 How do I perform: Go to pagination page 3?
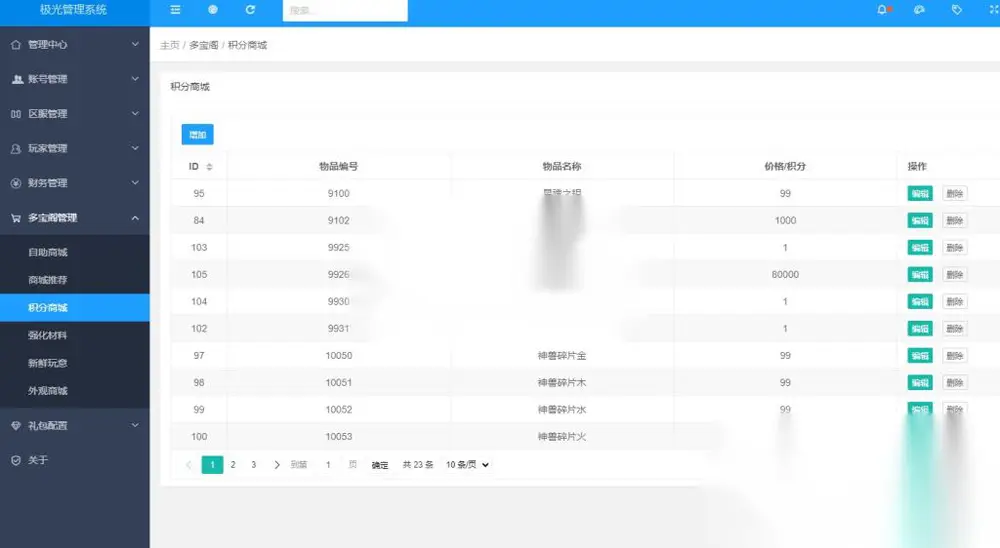click(254, 464)
